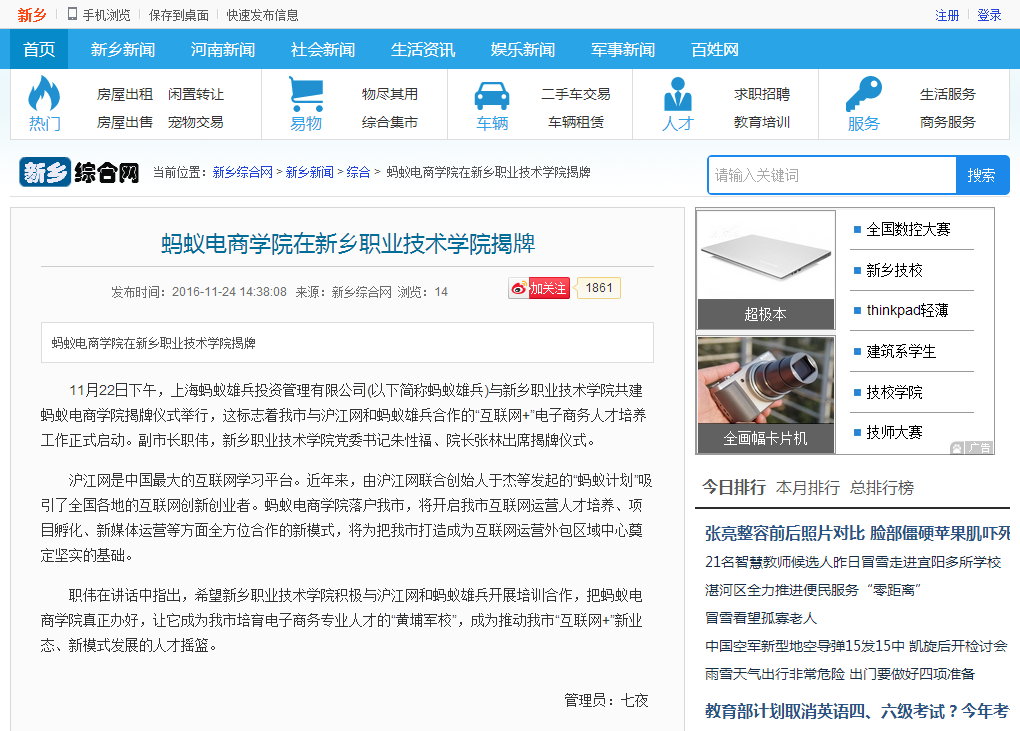Click the shopping cart 易物 icon
Viewport: 1020px width, 731px height.
tap(306, 94)
